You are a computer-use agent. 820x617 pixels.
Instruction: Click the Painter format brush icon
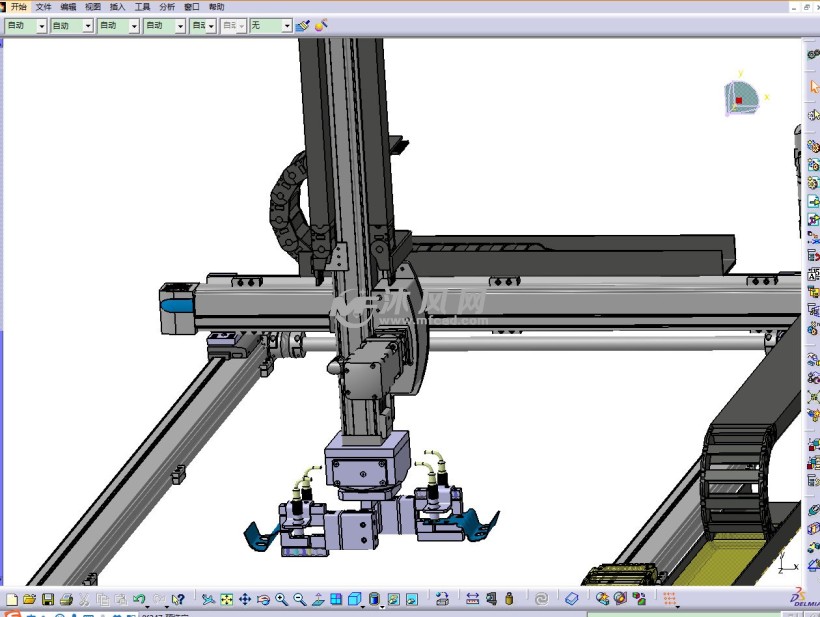coord(302,26)
